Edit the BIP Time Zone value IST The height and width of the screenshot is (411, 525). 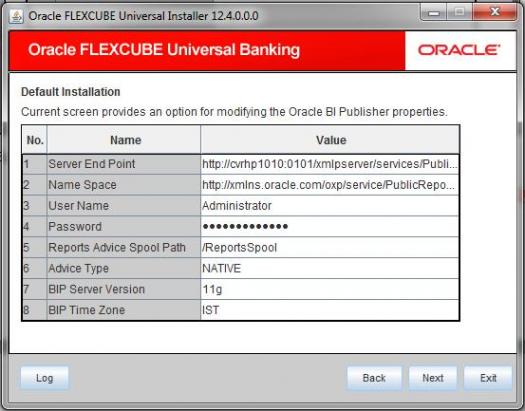pyautogui.click(x=329, y=310)
